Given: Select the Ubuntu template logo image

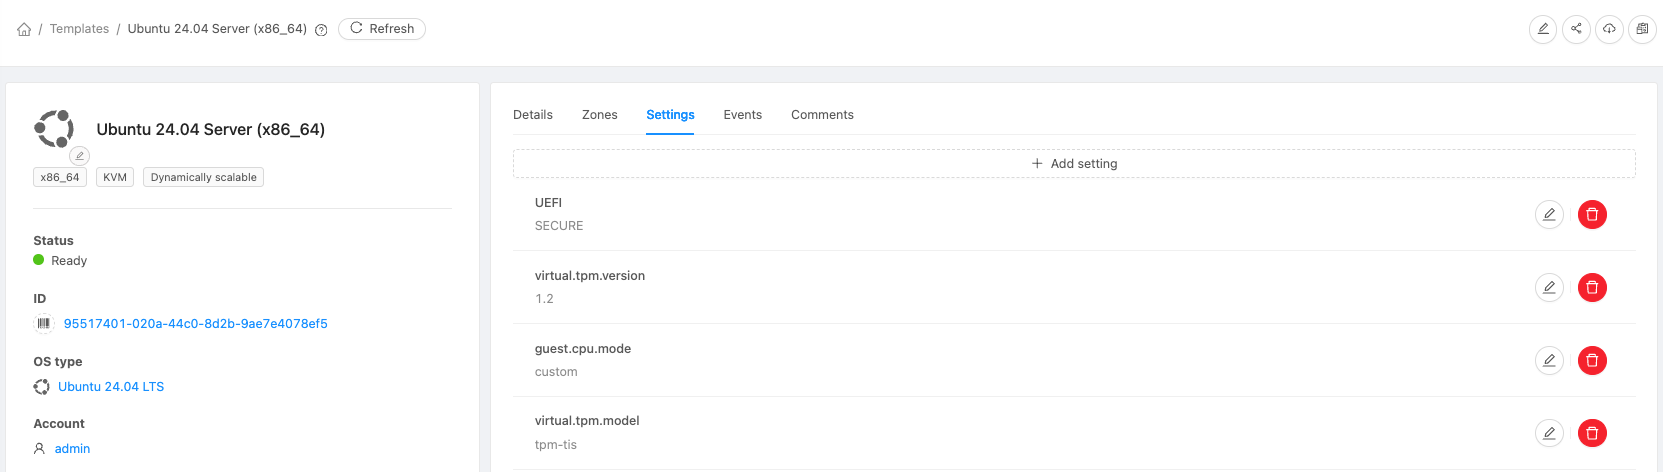Looking at the screenshot, I should tap(54, 129).
